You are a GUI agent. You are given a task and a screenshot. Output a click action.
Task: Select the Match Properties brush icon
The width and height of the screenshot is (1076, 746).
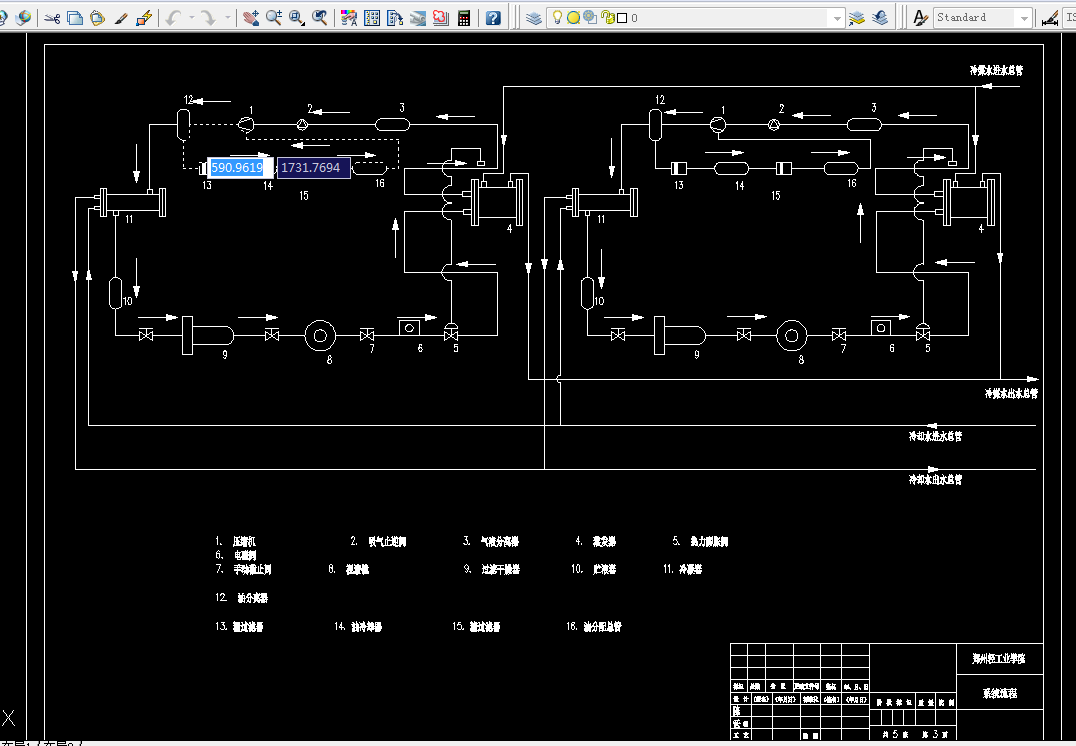pyautogui.click(x=121, y=19)
